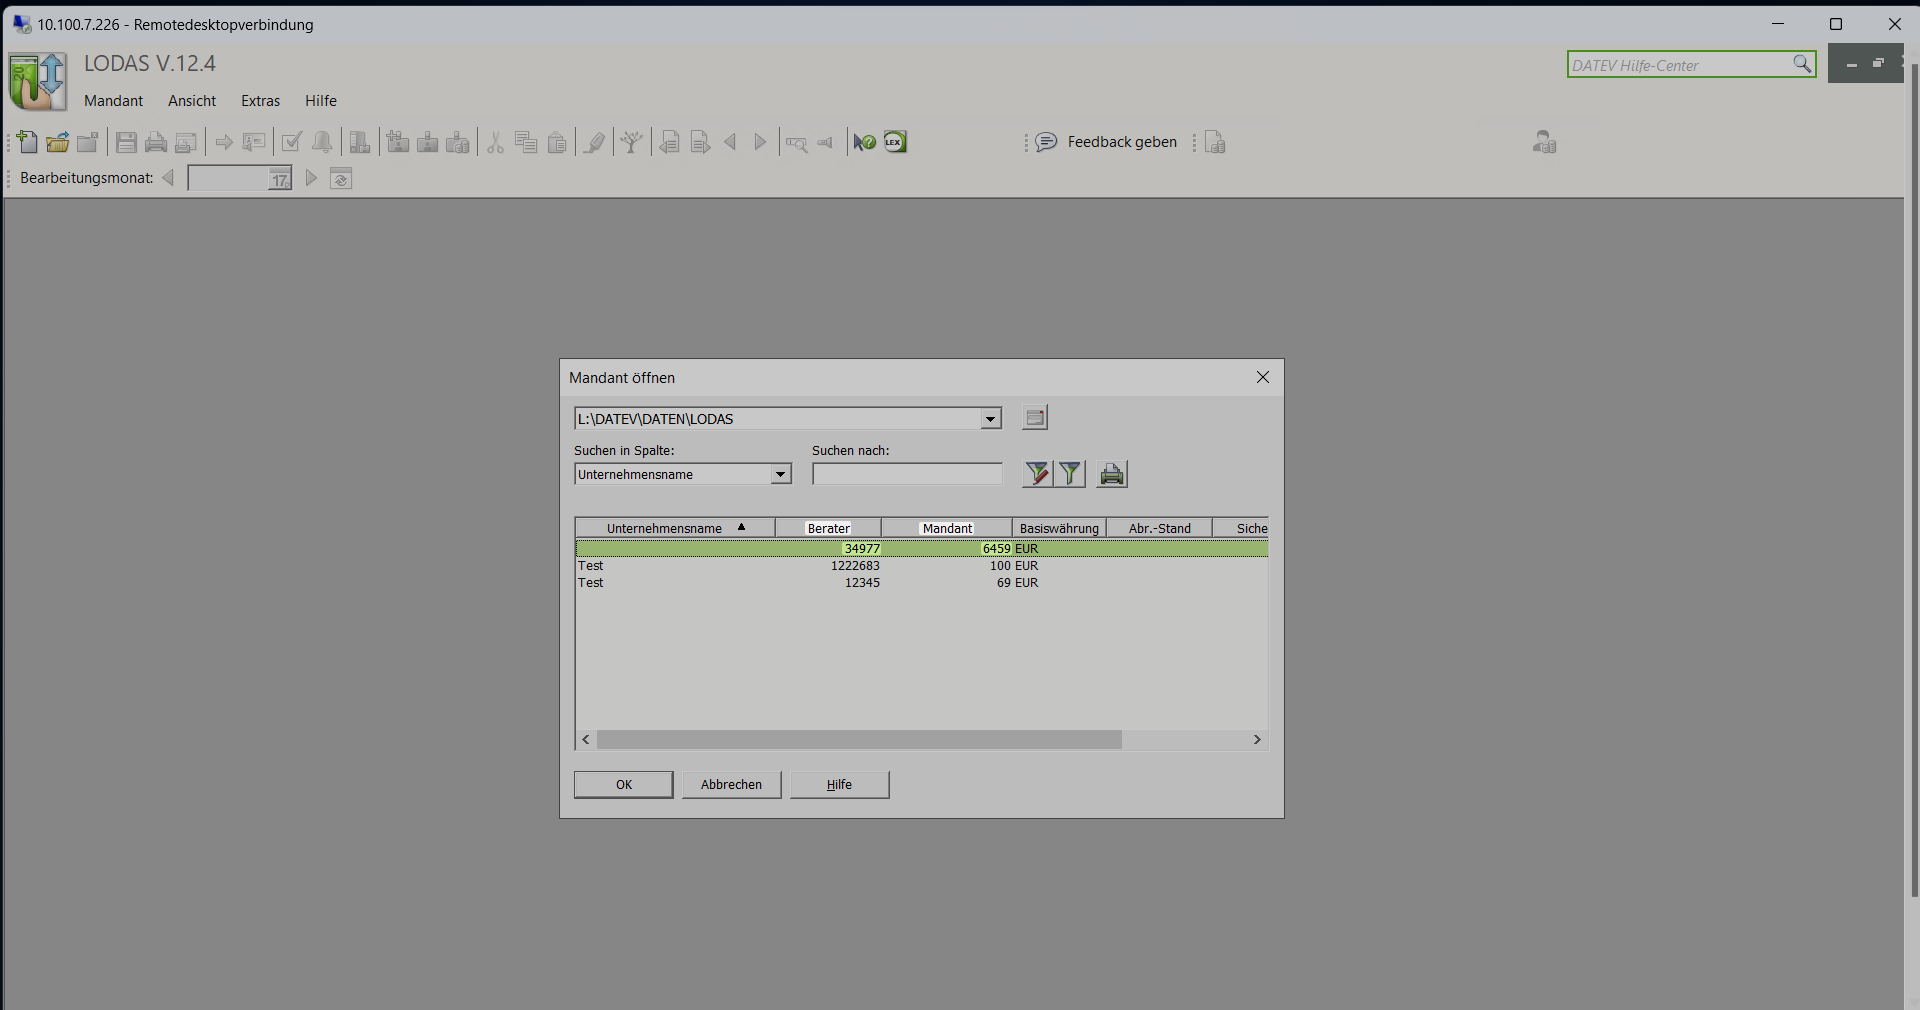Open the Bearbeitungsmonat calendar picker
The image size is (1920, 1010).
pyautogui.click(x=280, y=179)
